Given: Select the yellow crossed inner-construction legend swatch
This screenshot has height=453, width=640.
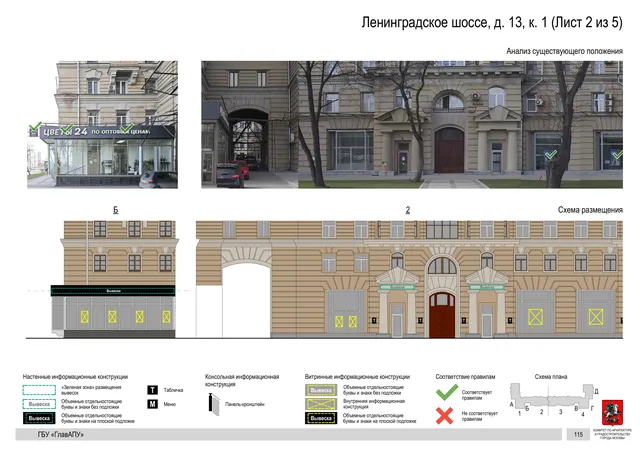Looking at the screenshot, I should 321,404.
